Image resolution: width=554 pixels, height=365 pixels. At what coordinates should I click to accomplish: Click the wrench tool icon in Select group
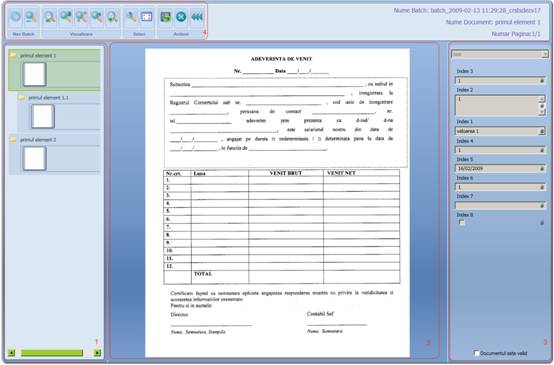click(131, 17)
